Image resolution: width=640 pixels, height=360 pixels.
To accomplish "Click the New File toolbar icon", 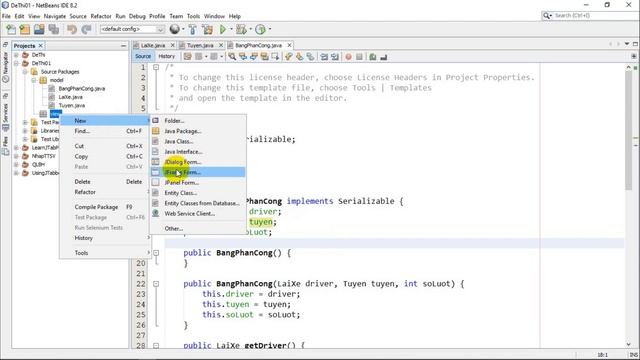I will click(11, 29).
